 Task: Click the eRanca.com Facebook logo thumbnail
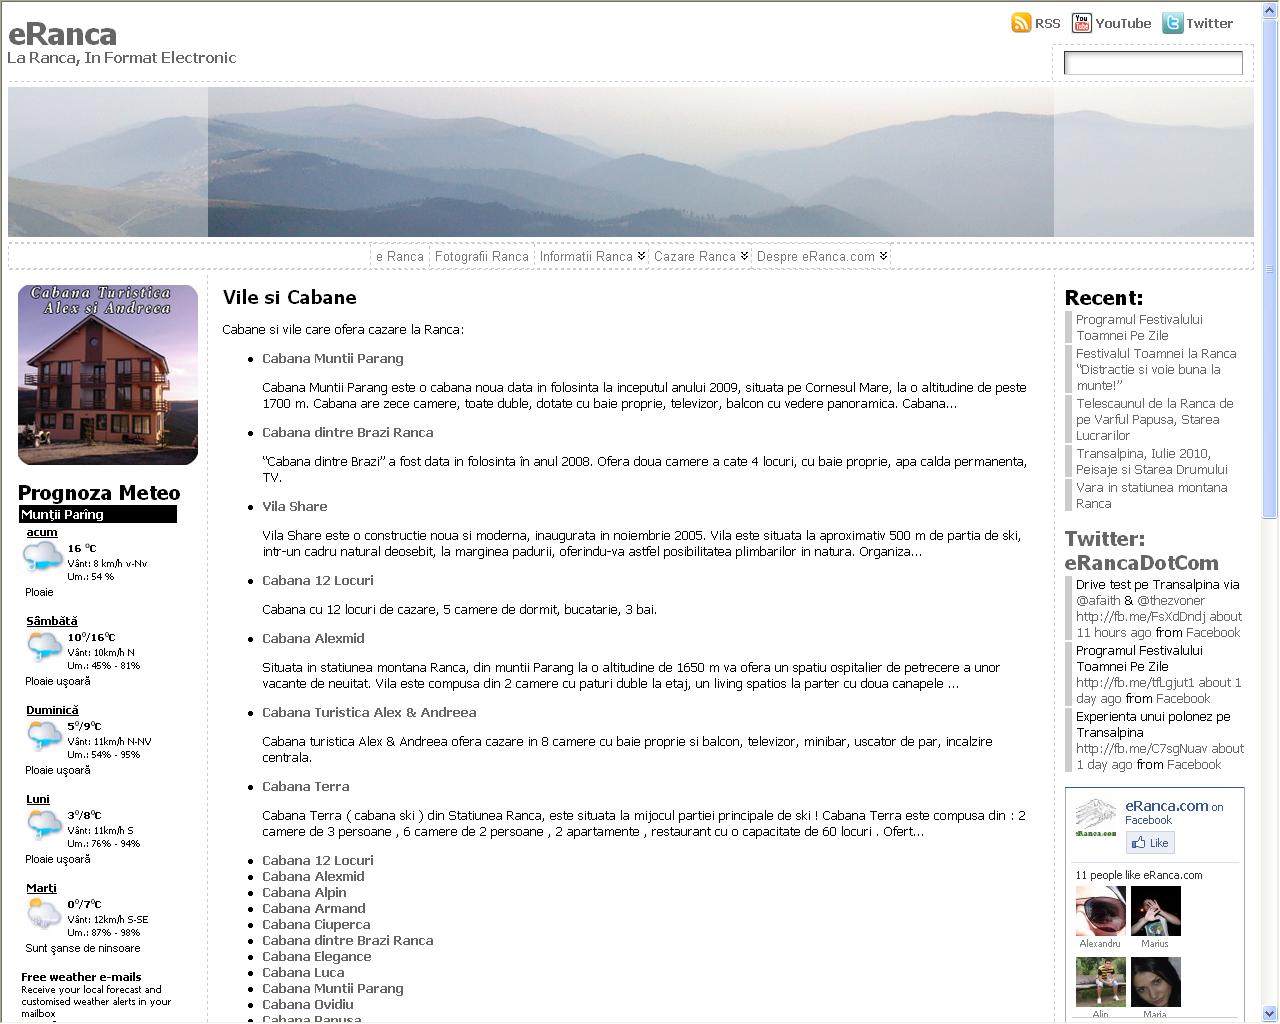click(x=1096, y=818)
